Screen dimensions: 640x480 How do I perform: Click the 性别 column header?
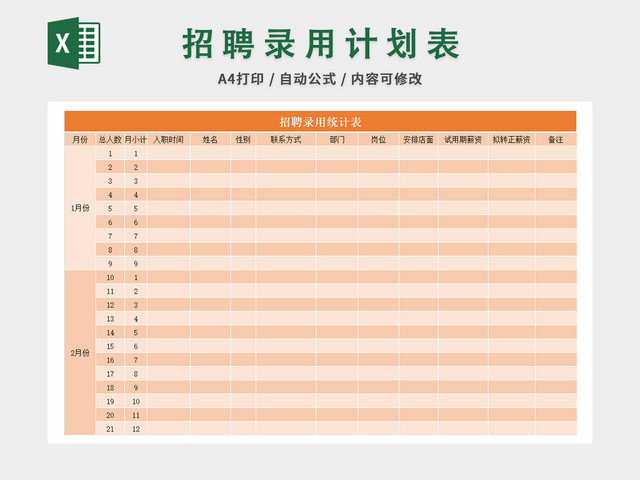tap(243, 140)
